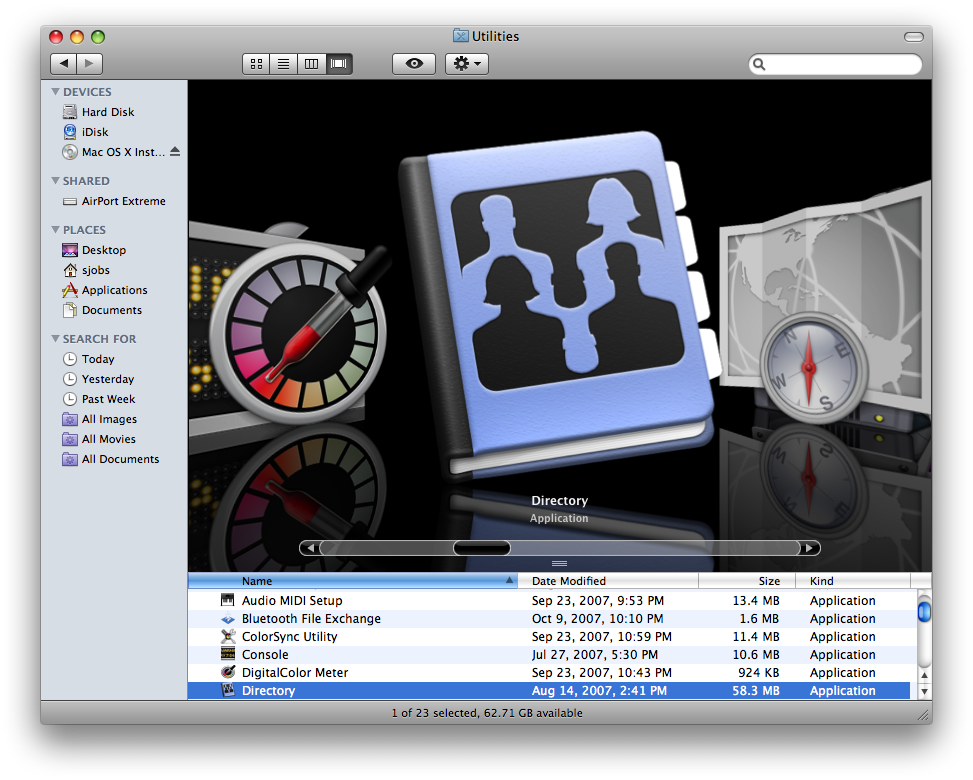Toggle toolbar with the pill button
Screen dimensions: 973x780
(x=913, y=37)
